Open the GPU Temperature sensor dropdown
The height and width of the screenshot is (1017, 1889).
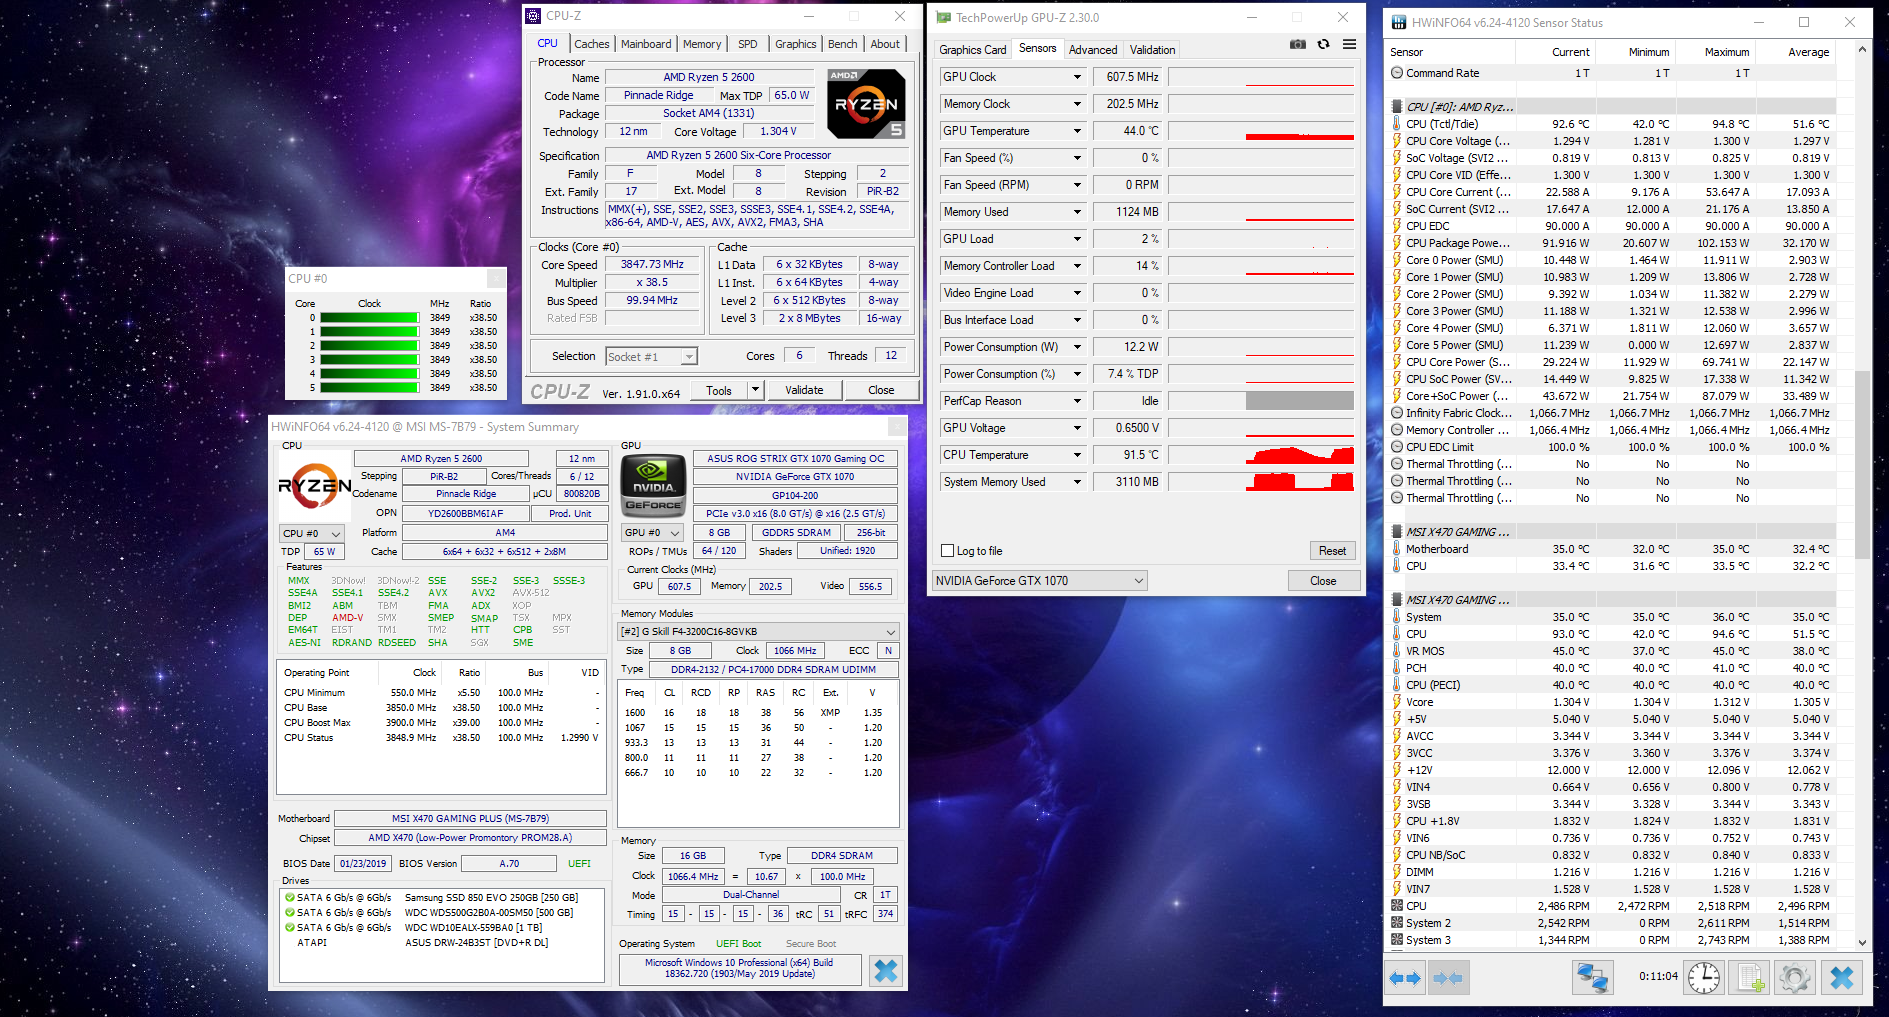[1077, 131]
